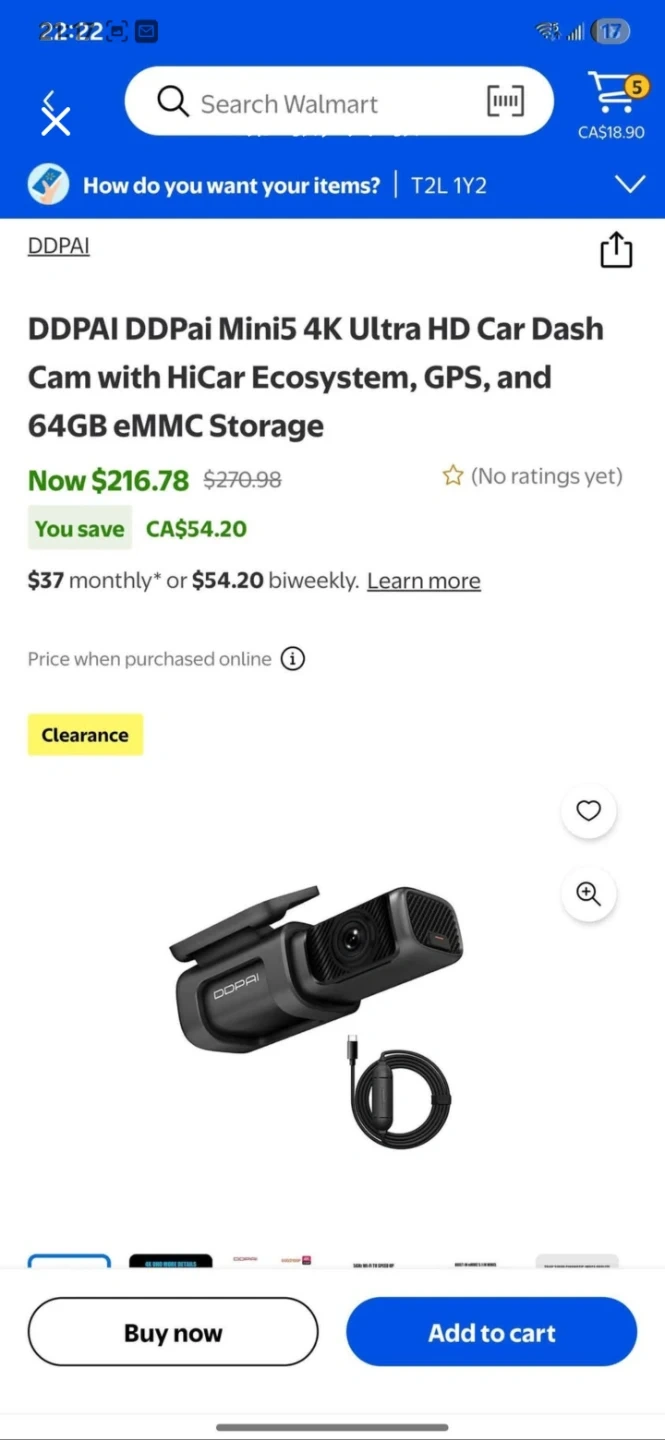Open the Learn more financing link
This screenshot has height=1440, width=665.
pyautogui.click(x=423, y=581)
